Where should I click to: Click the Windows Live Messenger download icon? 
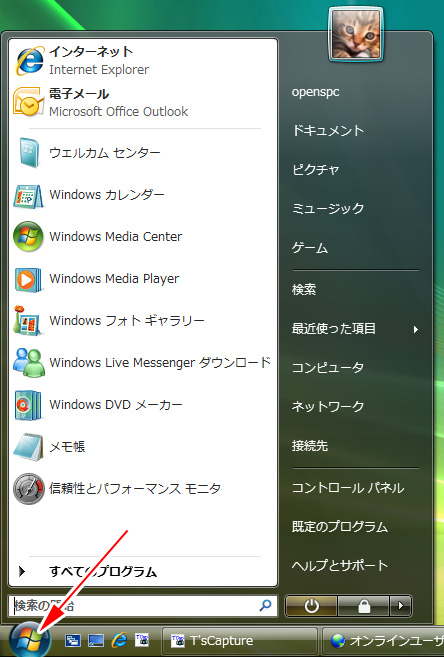(28, 362)
